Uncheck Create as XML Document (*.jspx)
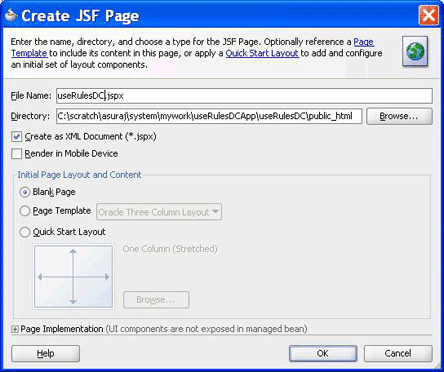The height and width of the screenshot is (372, 444). click(x=17, y=137)
